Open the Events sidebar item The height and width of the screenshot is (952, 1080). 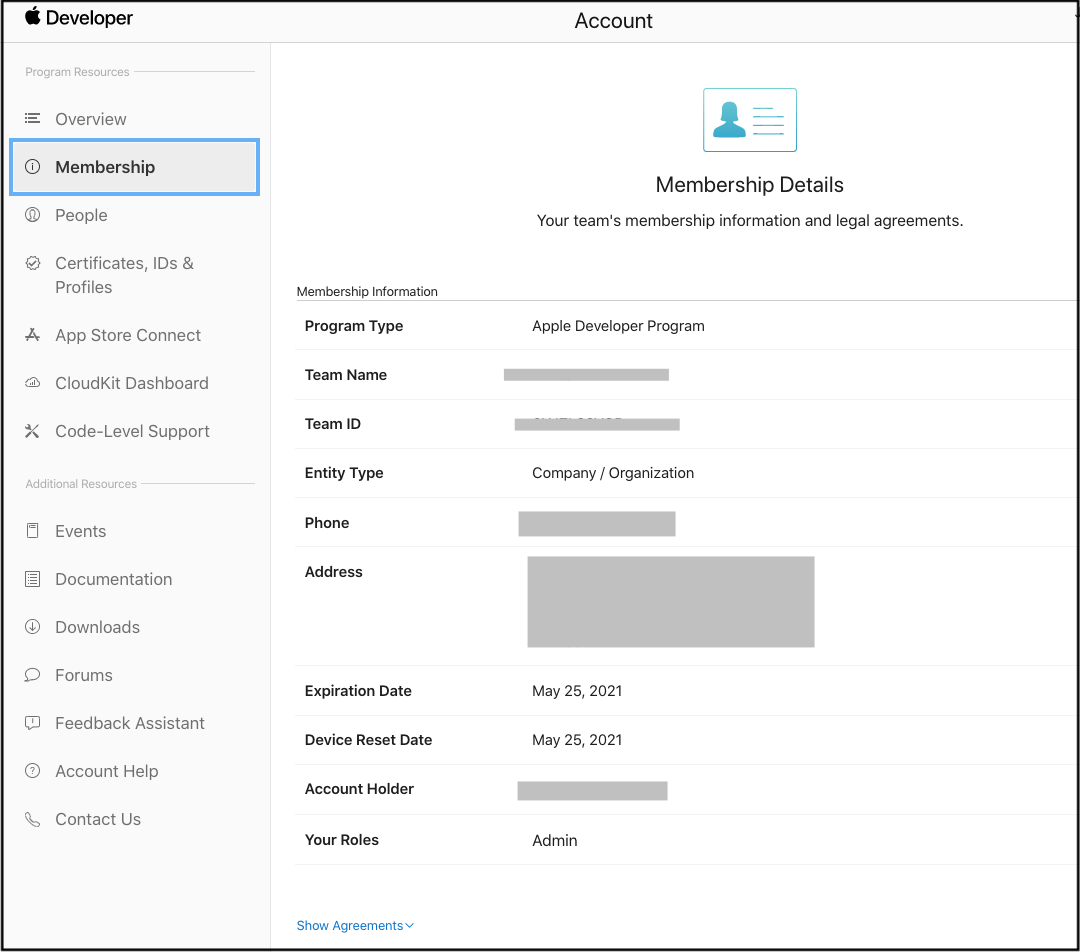pos(80,531)
